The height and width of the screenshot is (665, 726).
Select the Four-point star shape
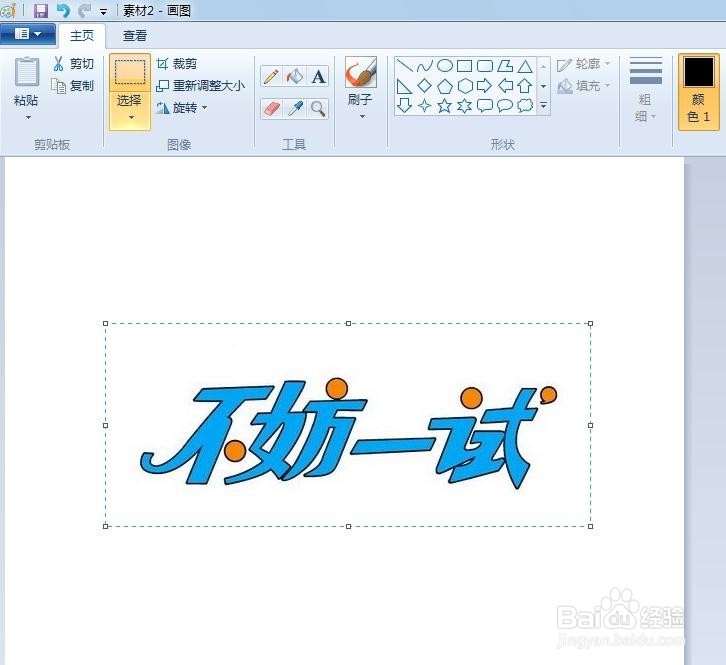(x=425, y=106)
